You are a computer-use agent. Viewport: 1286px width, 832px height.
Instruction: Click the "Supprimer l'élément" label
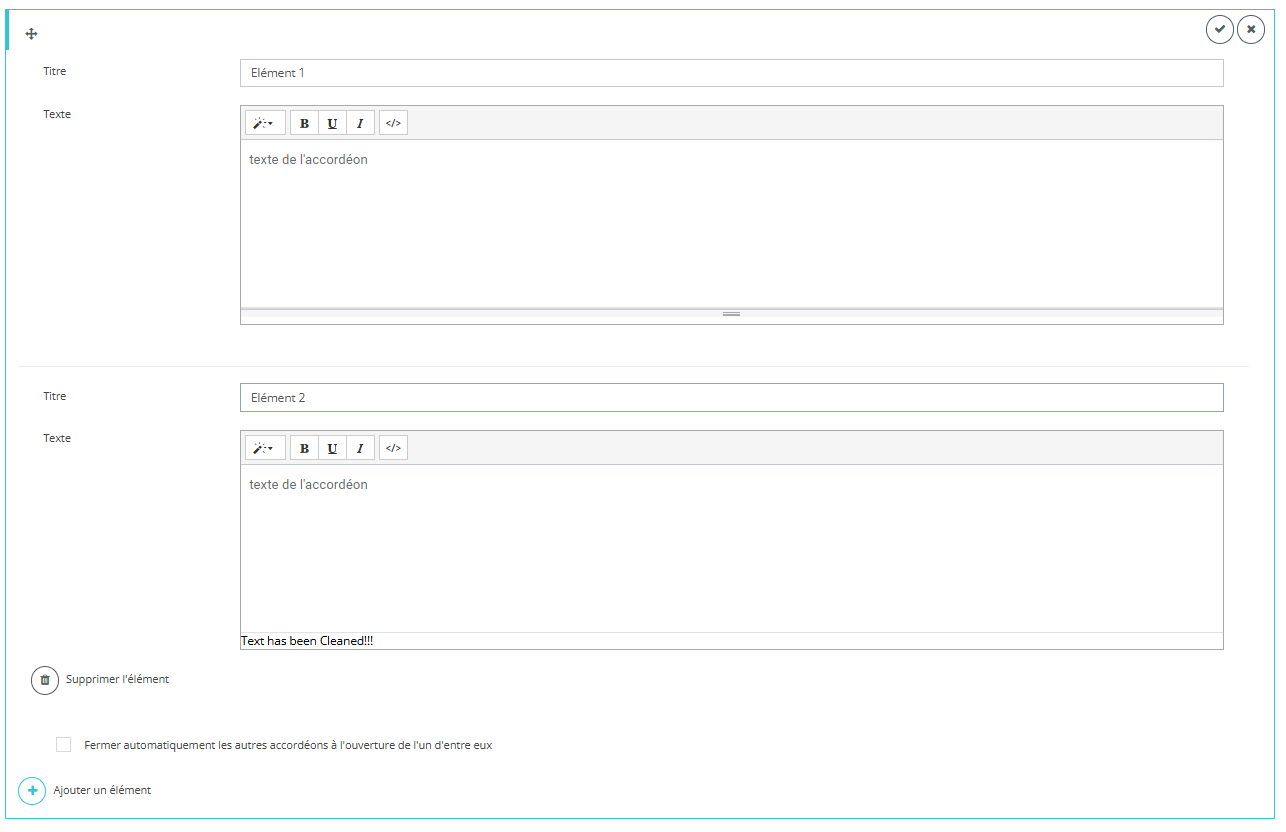(x=117, y=679)
